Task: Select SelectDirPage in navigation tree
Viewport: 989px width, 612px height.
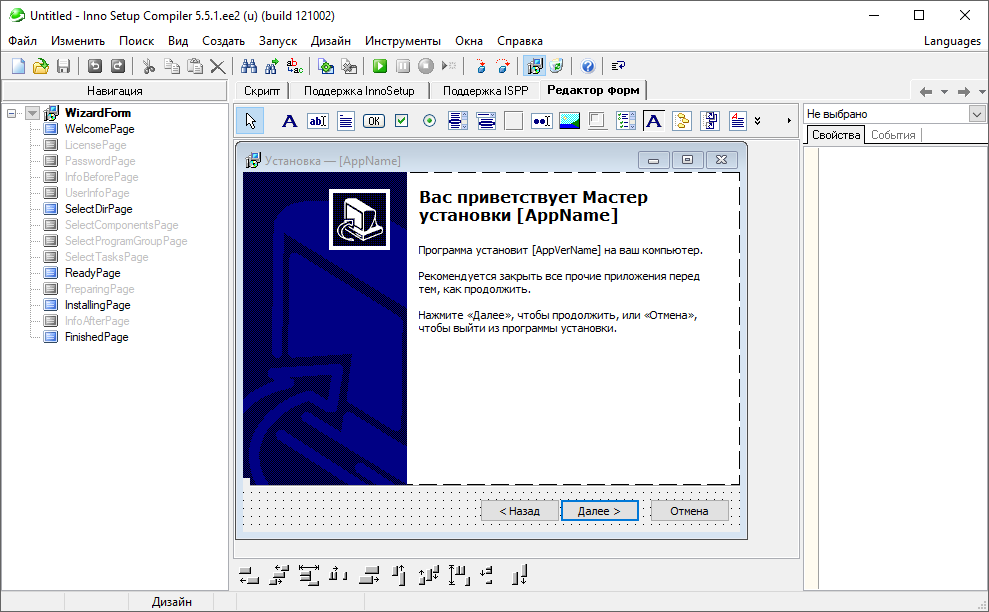Action: (x=98, y=209)
